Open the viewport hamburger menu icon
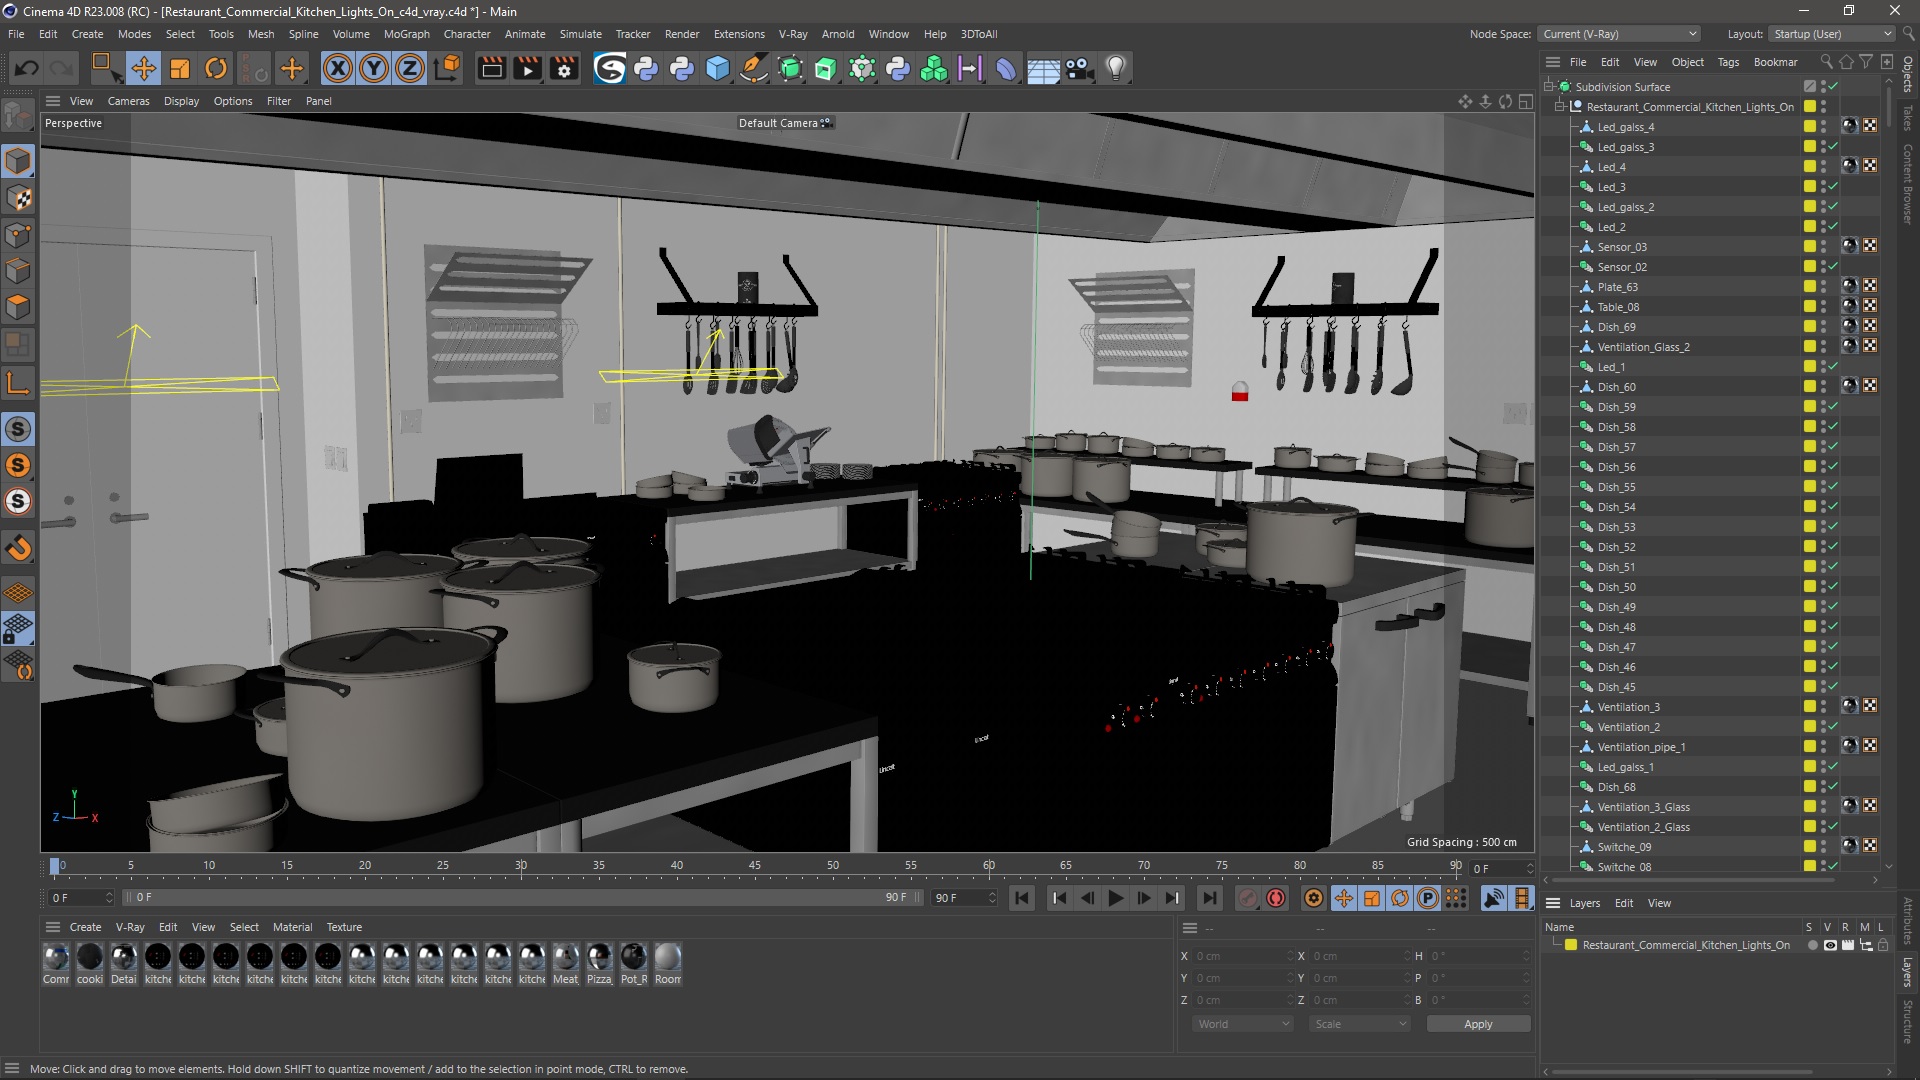Viewport: 1920px width, 1080px height. [x=53, y=101]
